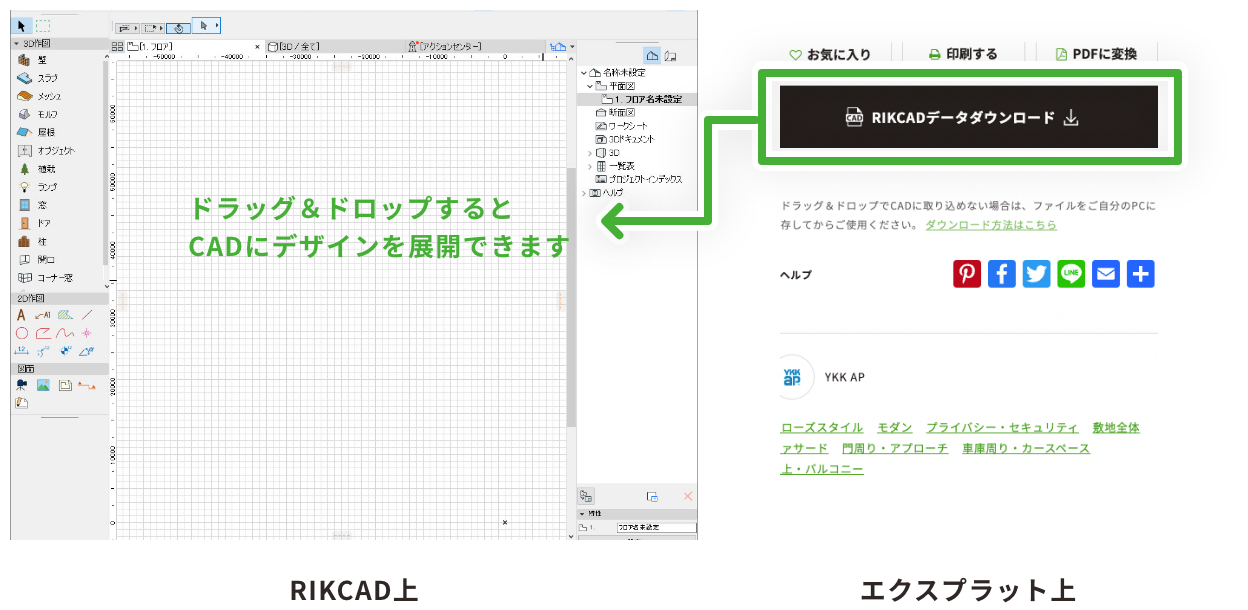Select the picture image tool in 図面 section
This screenshot has height=610, width=1248.
tap(43, 385)
